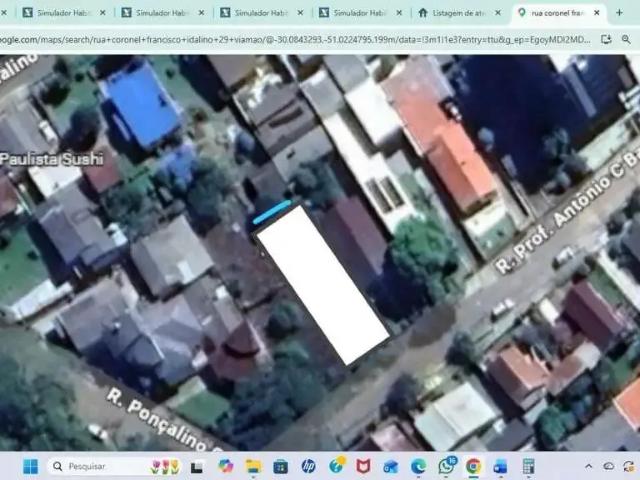The width and height of the screenshot is (640, 480).
Task: Click the Google Maps URL address bar
Action: tap(296, 40)
